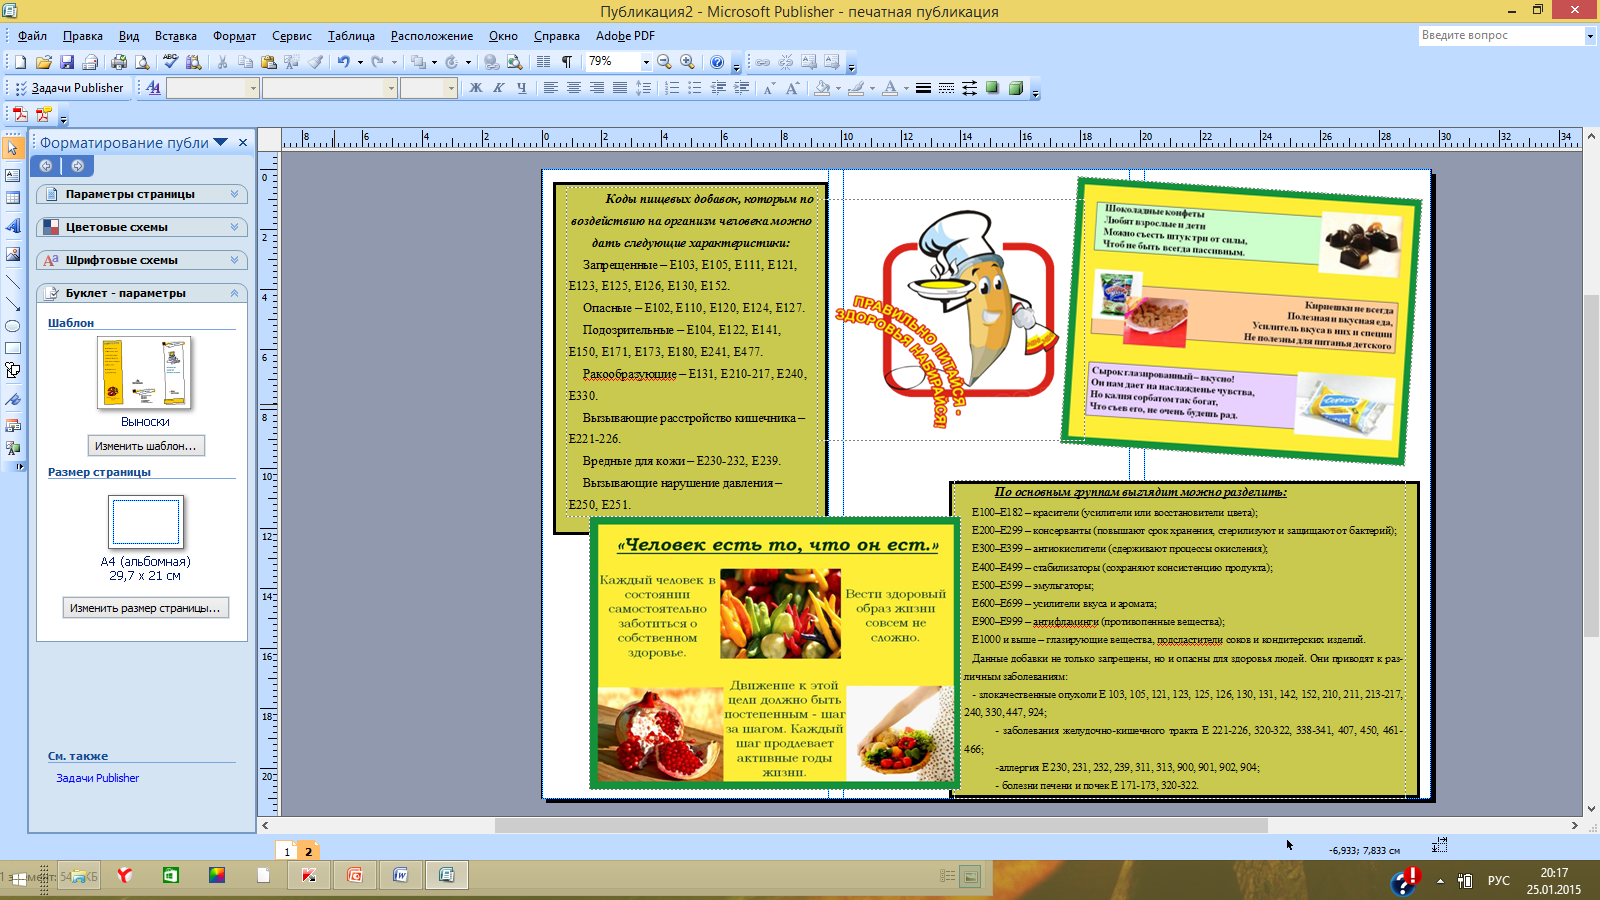Screen dimensions: 1600x900
Task: Click the Zoom Out magnifier
Action: pos(664,62)
